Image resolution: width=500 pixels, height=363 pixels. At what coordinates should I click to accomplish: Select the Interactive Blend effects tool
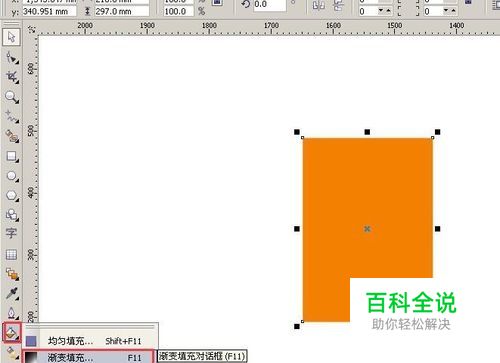[x=12, y=274]
